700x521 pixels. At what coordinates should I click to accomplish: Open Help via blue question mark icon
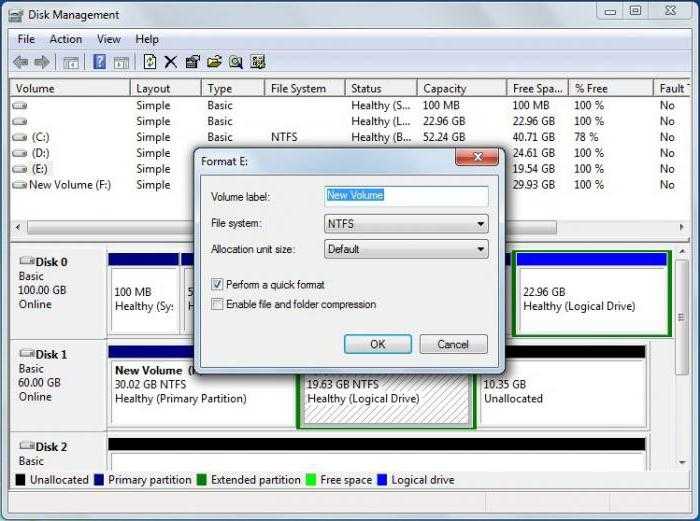[99, 62]
